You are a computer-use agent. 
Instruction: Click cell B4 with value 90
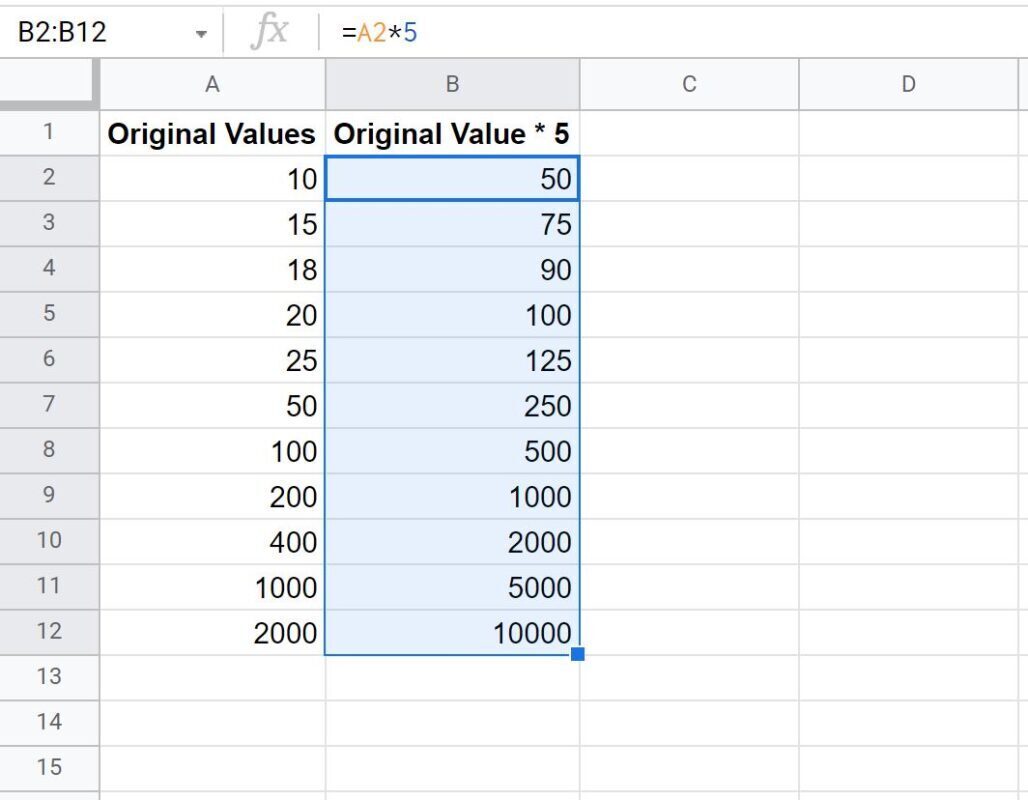[x=452, y=269]
